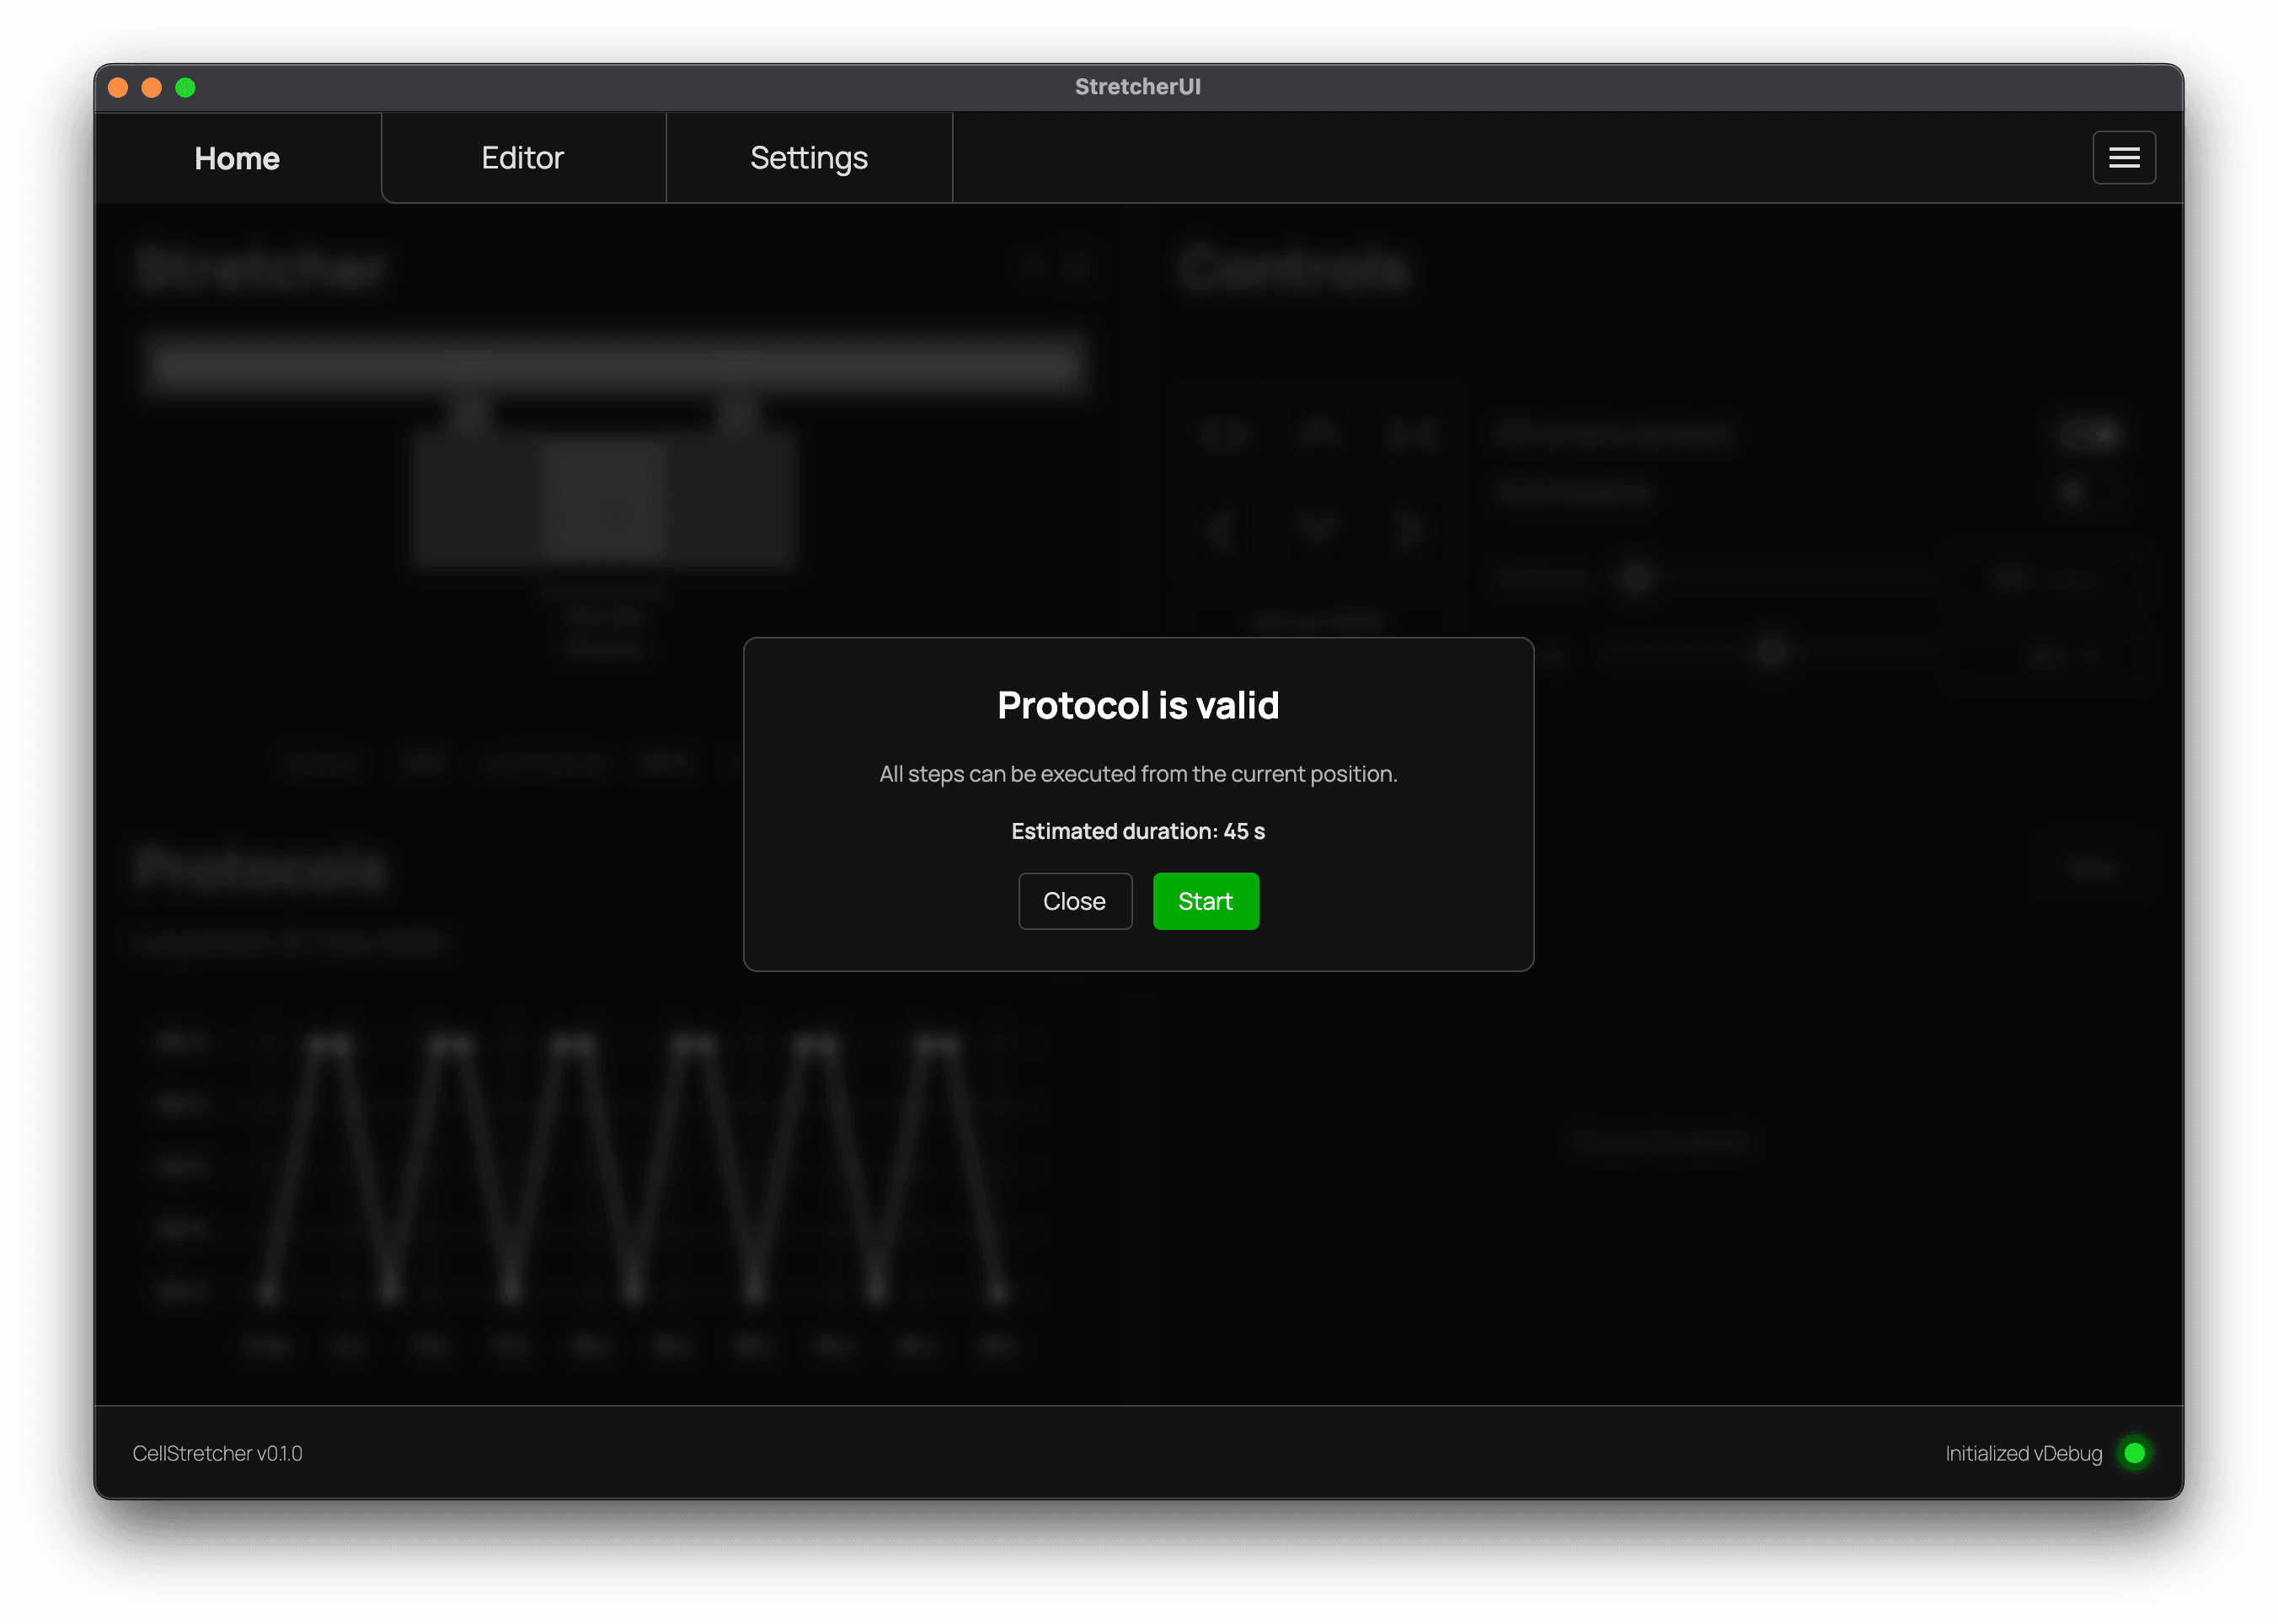Open the Editor tab
The width and height of the screenshot is (2278, 1624).
coord(523,158)
